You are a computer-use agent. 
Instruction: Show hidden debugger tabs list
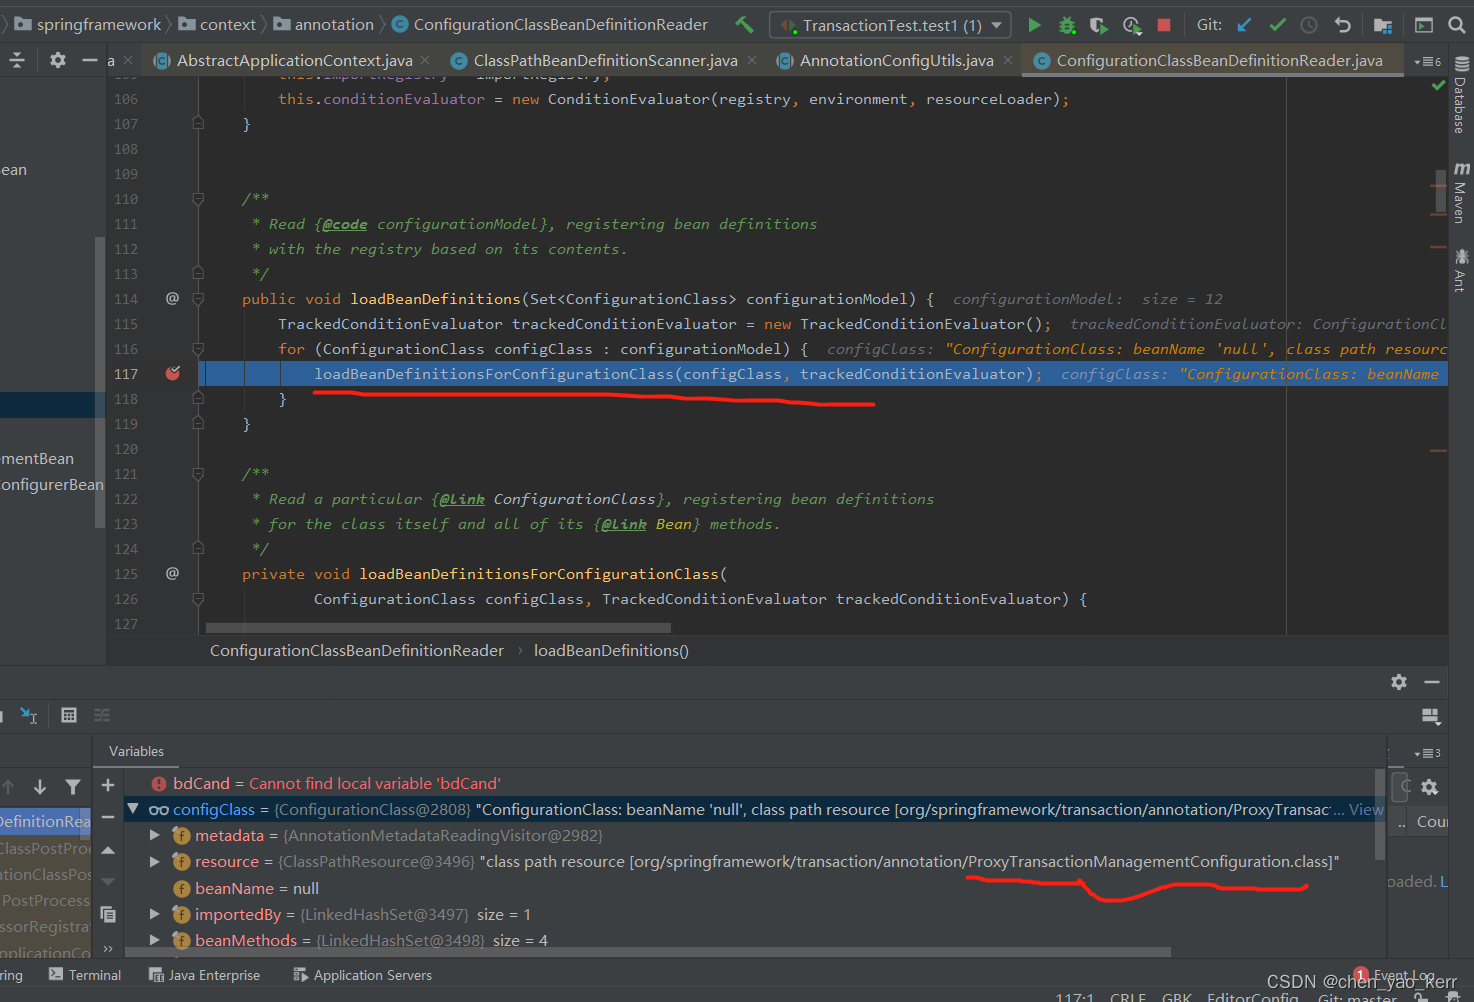click(1428, 753)
